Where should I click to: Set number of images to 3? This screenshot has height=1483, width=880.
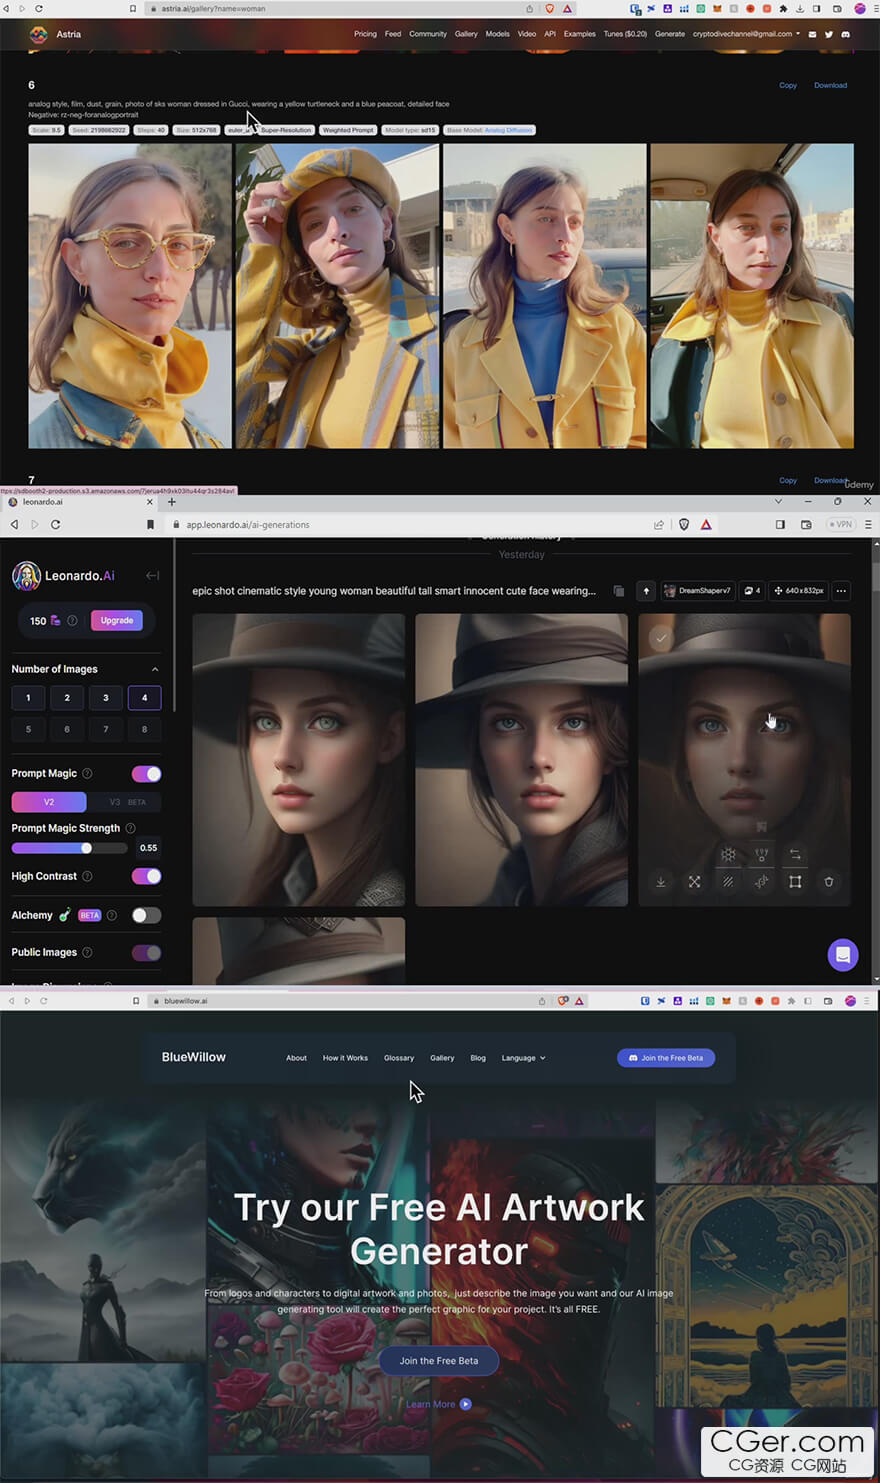point(106,698)
